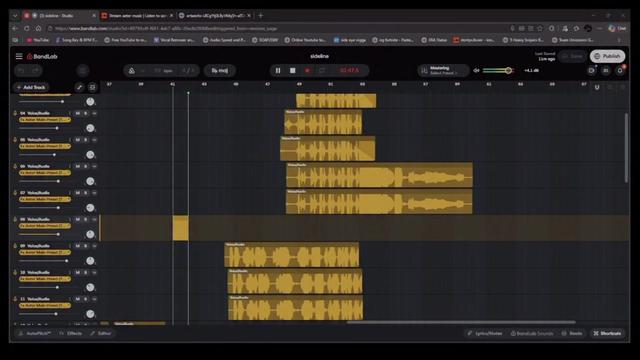The height and width of the screenshot is (360, 640).
Task: Open the key signature selector
Action: (220, 71)
